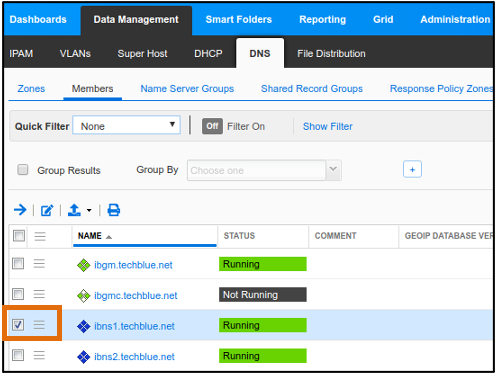Open the ibgm.techblue.net member link
Image resolution: width=496 pixels, height=376 pixels.
coord(133,265)
